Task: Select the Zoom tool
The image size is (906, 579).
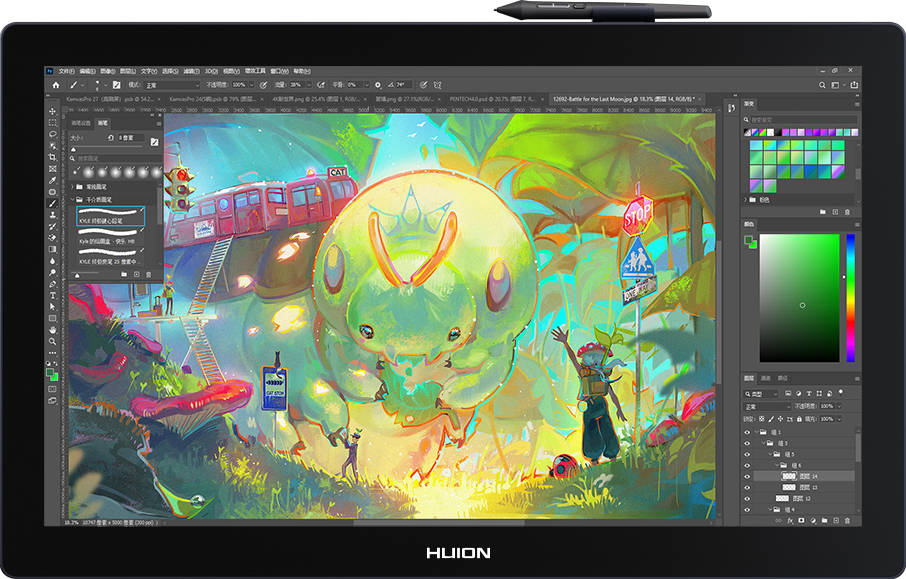Action: [53, 342]
